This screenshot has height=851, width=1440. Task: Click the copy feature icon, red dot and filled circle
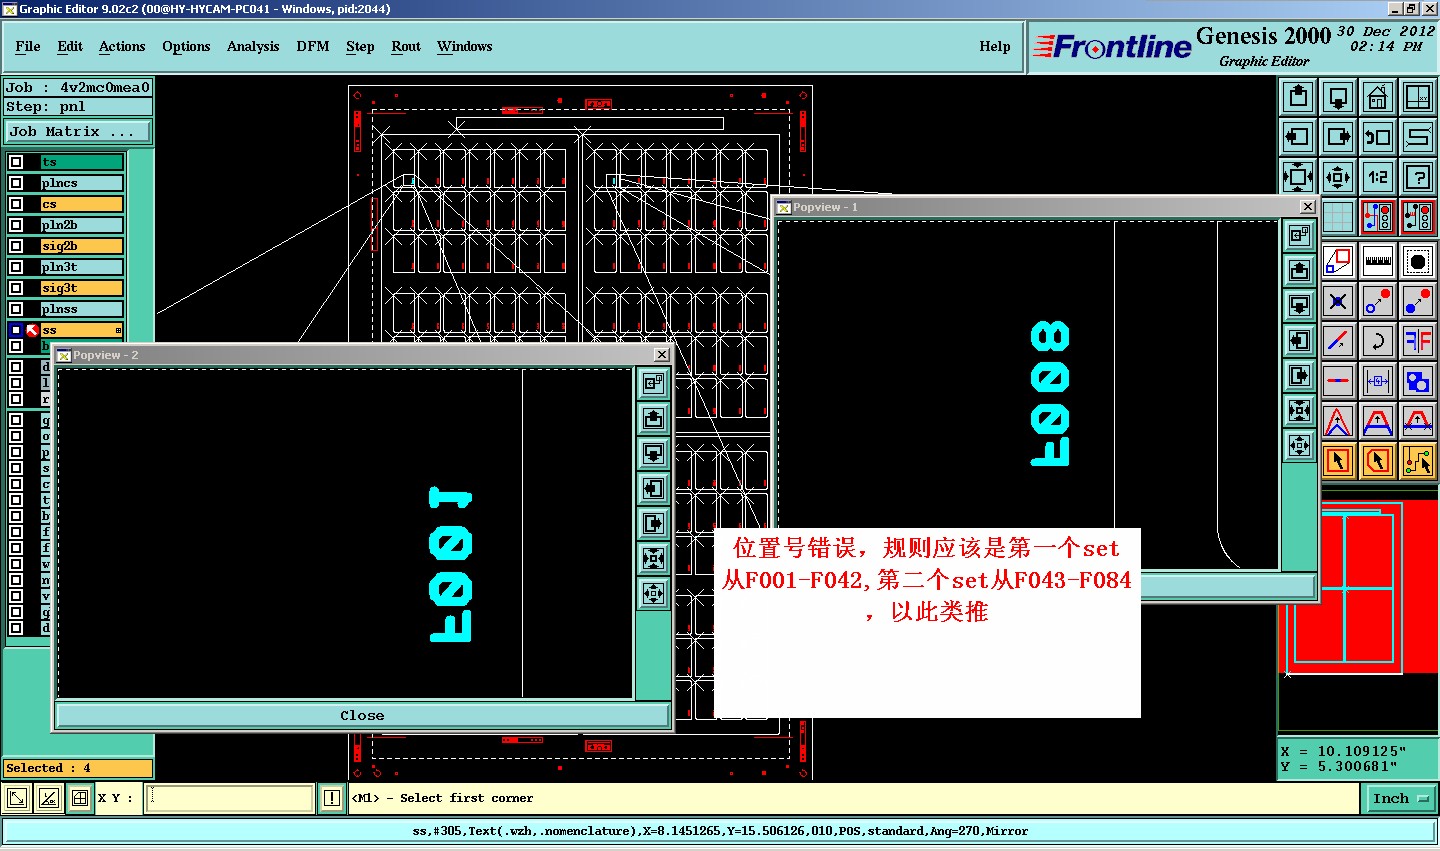(x=1418, y=301)
